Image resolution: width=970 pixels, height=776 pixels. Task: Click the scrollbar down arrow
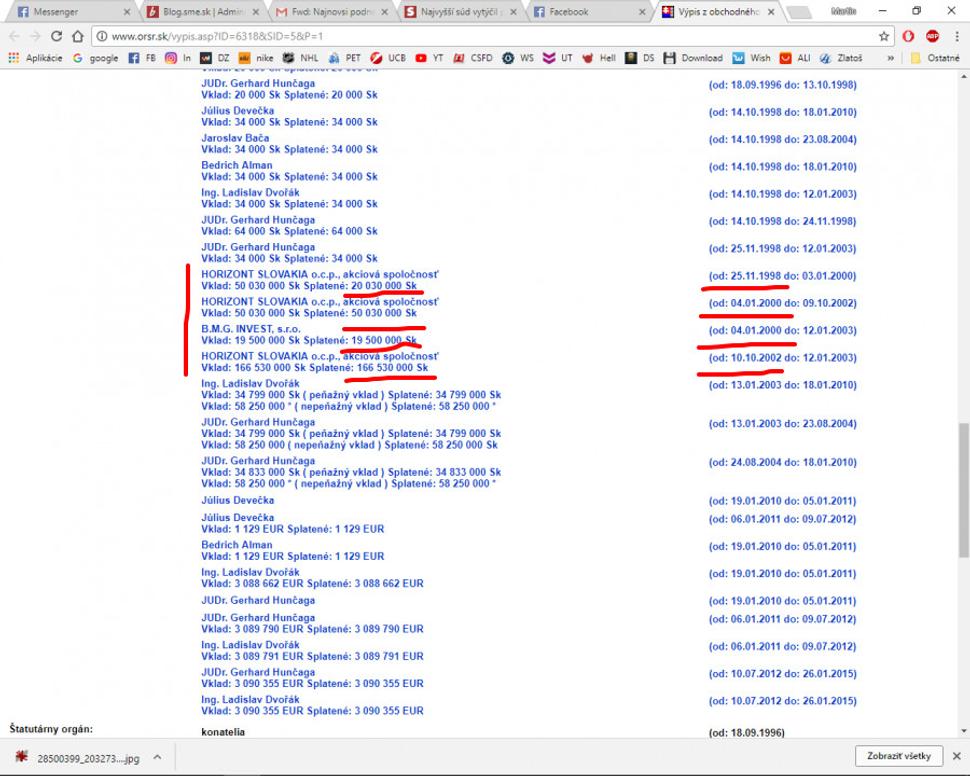point(964,731)
